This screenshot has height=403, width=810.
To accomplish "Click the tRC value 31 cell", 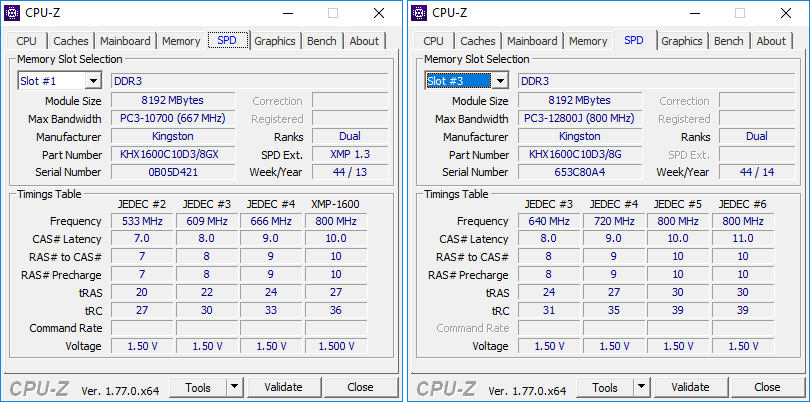I will [x=549, y=310].
